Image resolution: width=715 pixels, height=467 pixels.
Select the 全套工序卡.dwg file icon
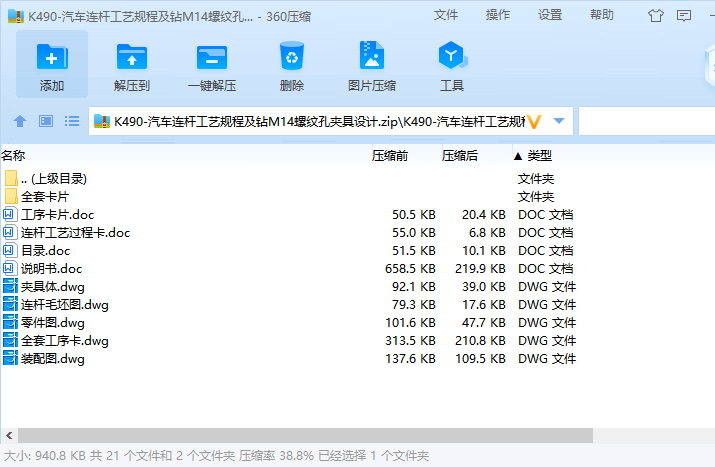pos(10,341)
